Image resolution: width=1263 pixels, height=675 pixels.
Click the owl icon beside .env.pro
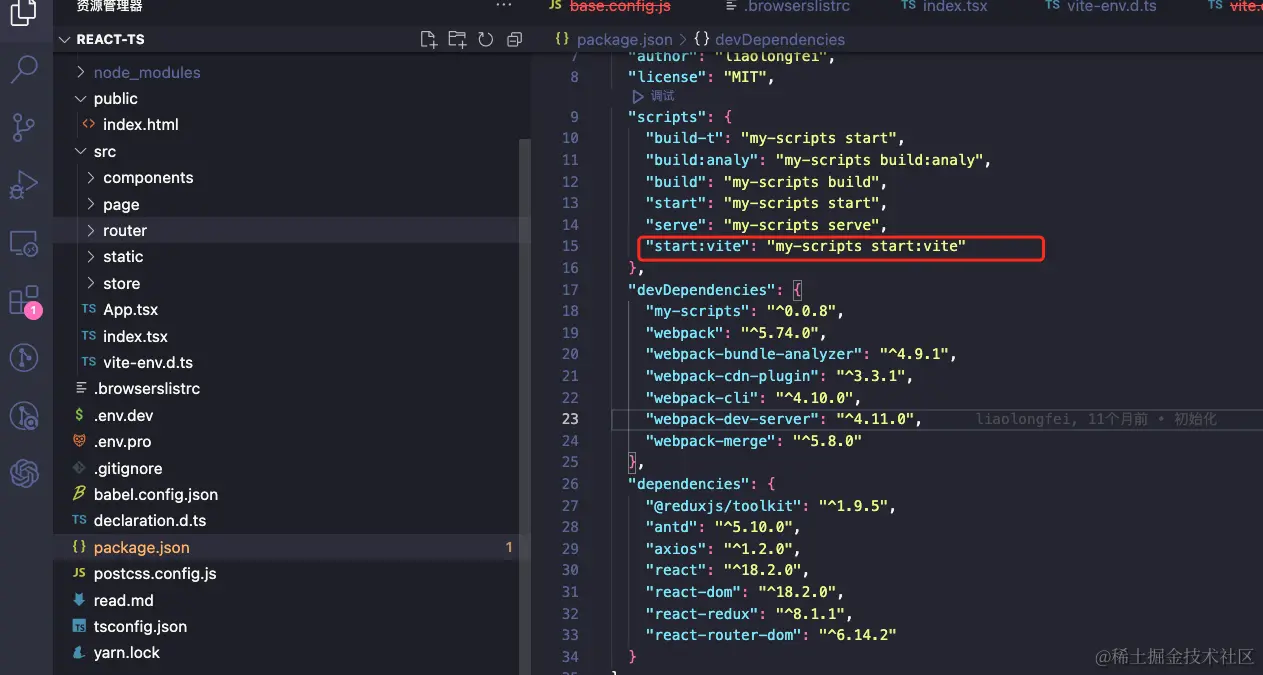tap(79, 442)
